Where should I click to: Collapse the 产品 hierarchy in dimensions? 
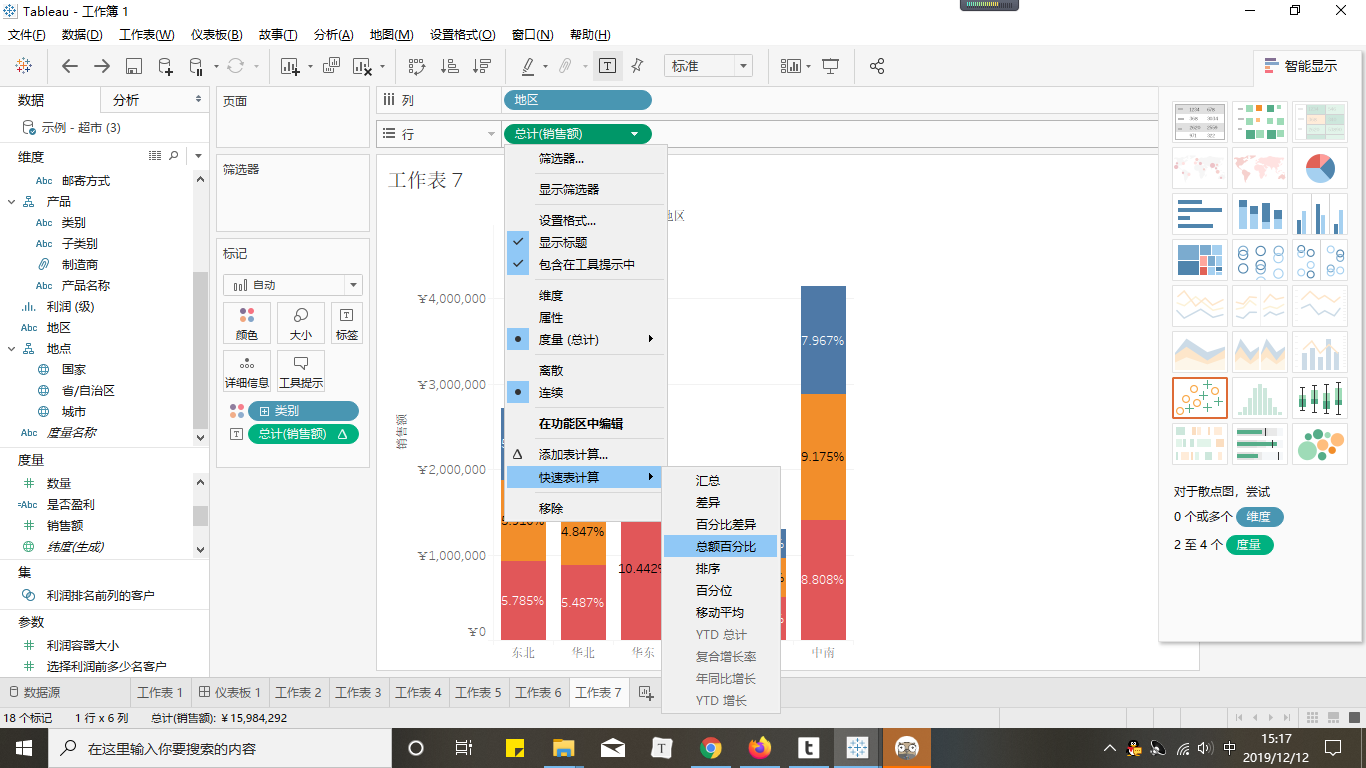click(x=12, y=202)
